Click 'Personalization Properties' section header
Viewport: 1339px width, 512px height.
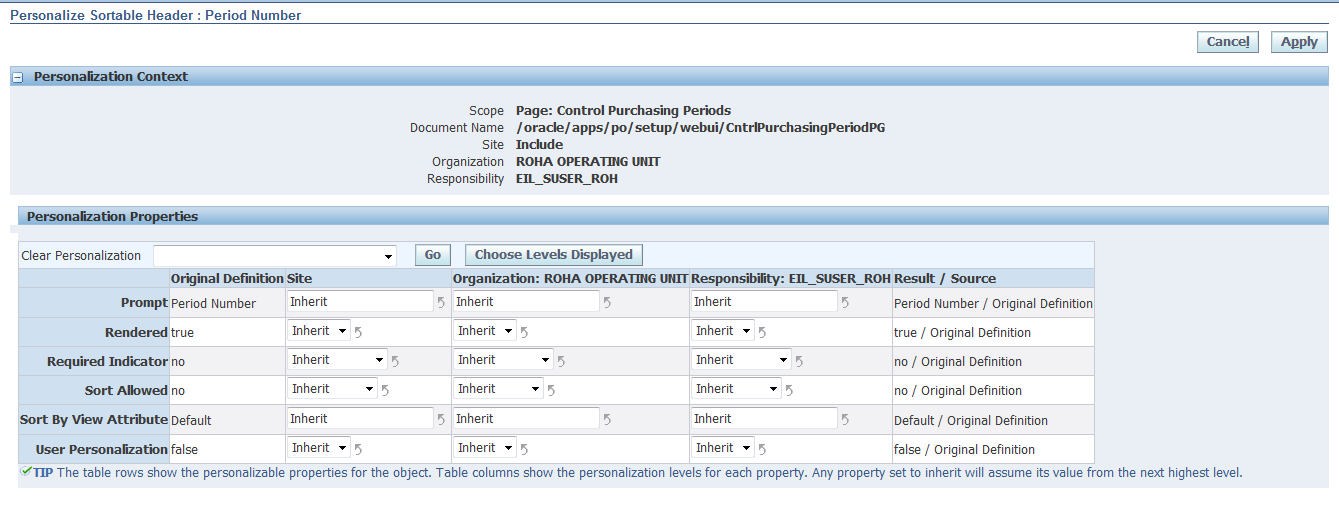click(x=112, y=216)
